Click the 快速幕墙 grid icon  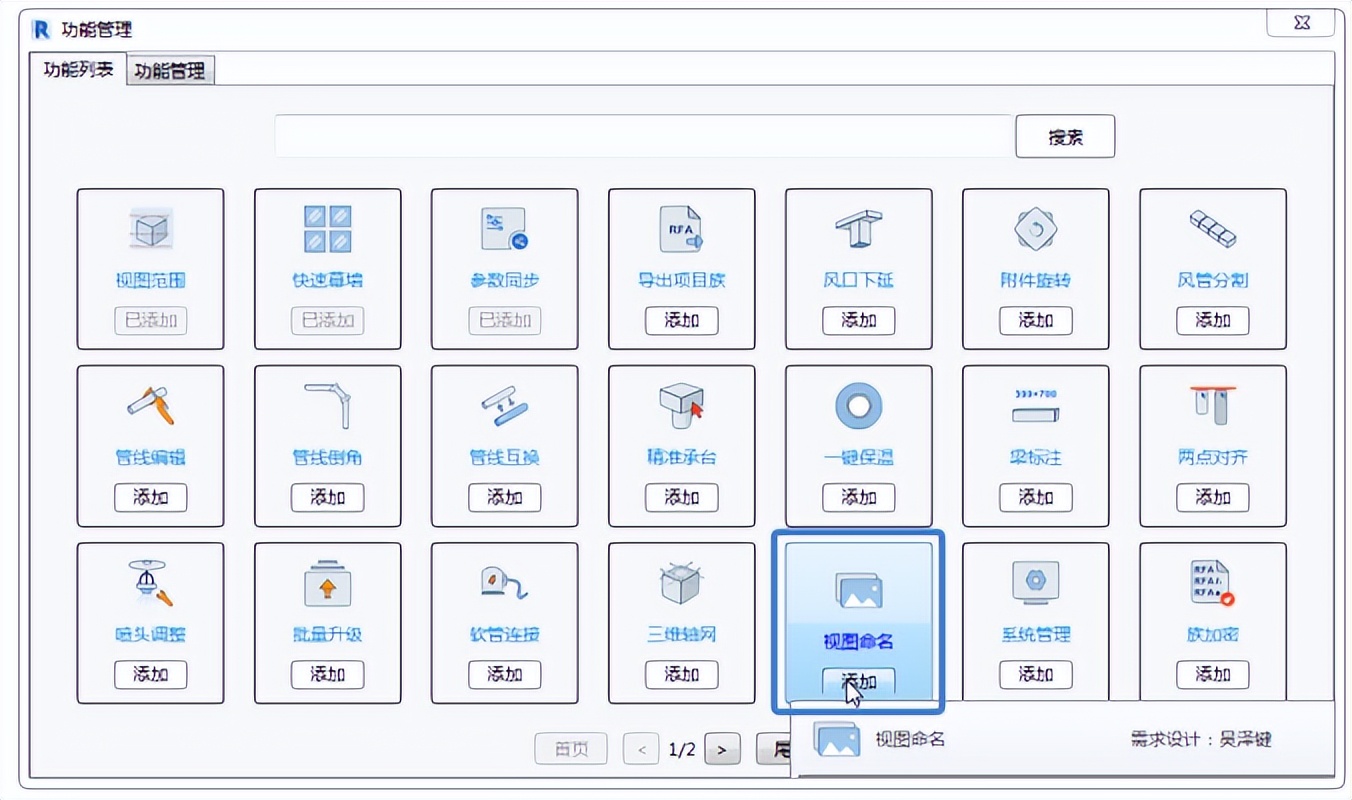click(x=328, y=229)
